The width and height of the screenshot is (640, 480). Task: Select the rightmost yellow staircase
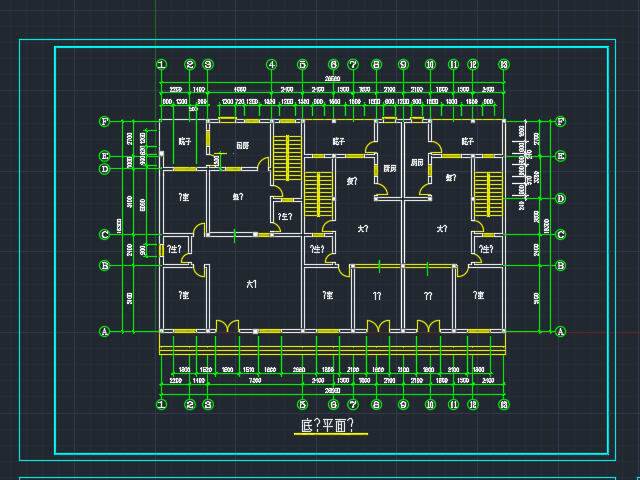(x=487, y=192)
